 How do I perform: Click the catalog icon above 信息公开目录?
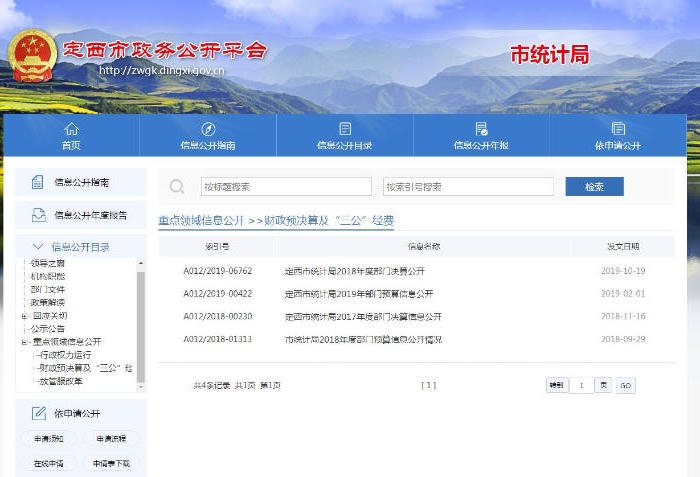coord(345,129)
